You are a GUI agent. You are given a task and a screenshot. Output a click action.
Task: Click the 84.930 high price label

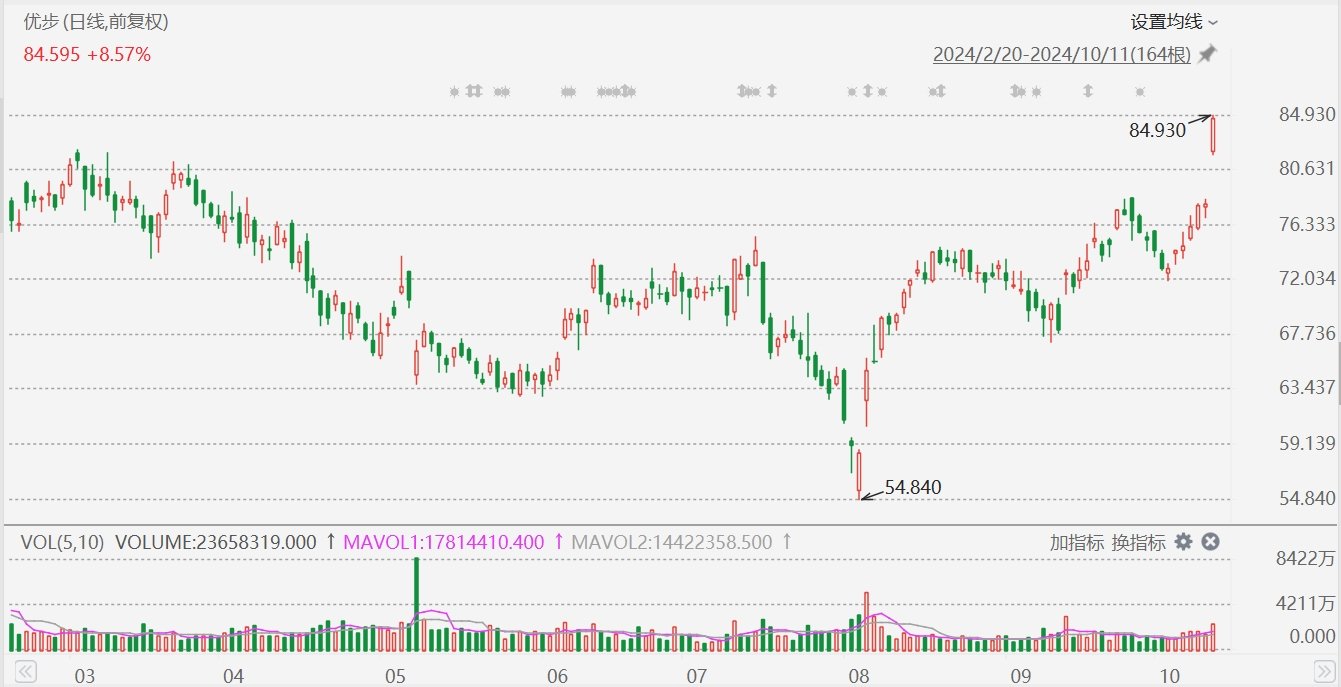tap(1156, 130)
